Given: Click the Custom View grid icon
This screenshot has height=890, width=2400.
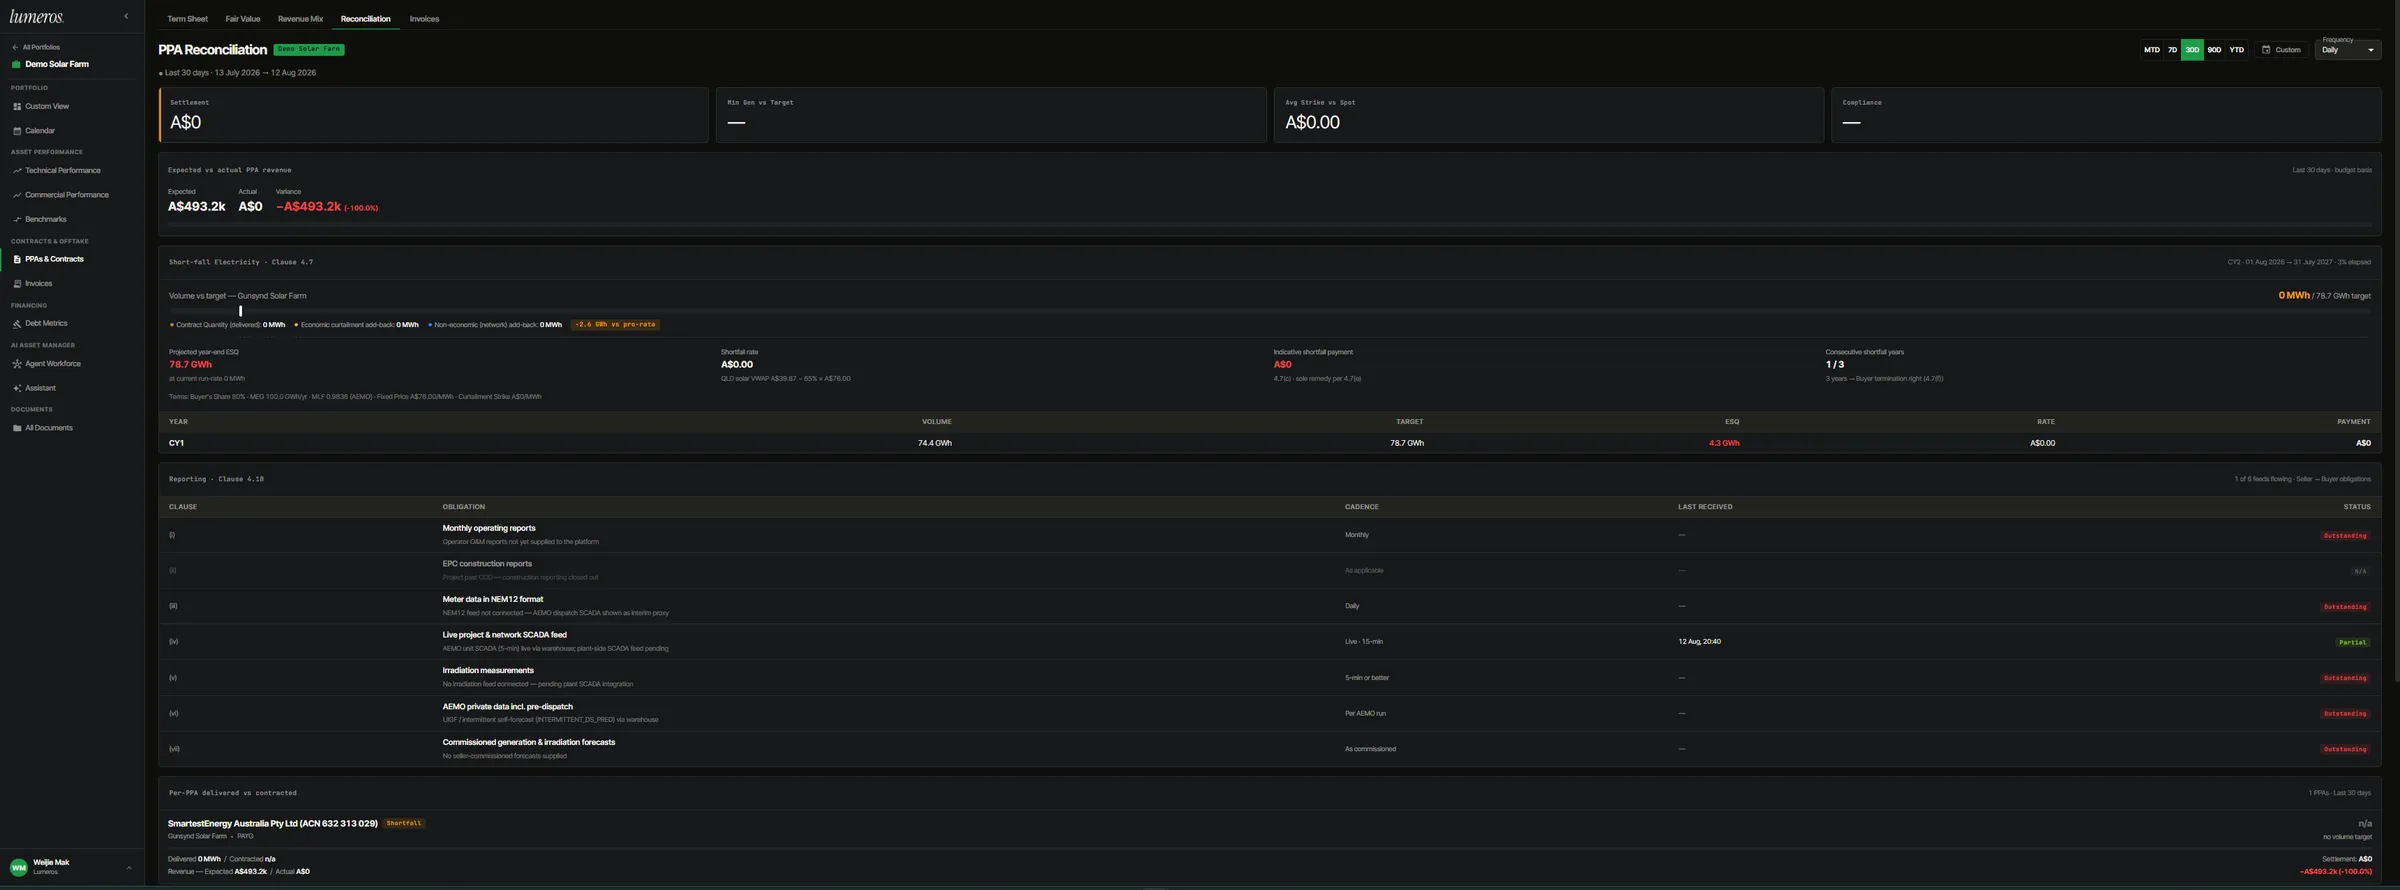Looking at the screenshot, I should (17, 106).
